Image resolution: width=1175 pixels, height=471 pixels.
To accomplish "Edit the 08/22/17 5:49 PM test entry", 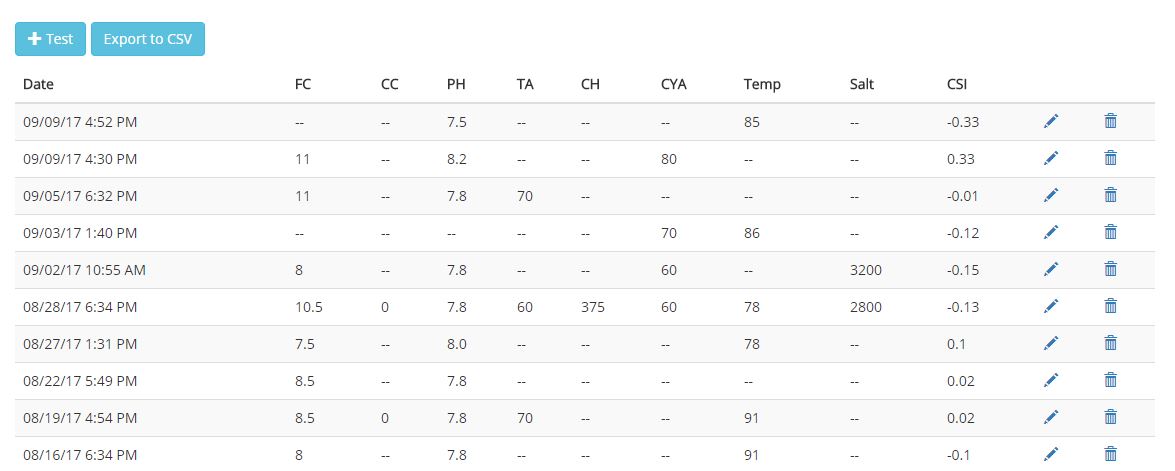I will coord(1051,380).
